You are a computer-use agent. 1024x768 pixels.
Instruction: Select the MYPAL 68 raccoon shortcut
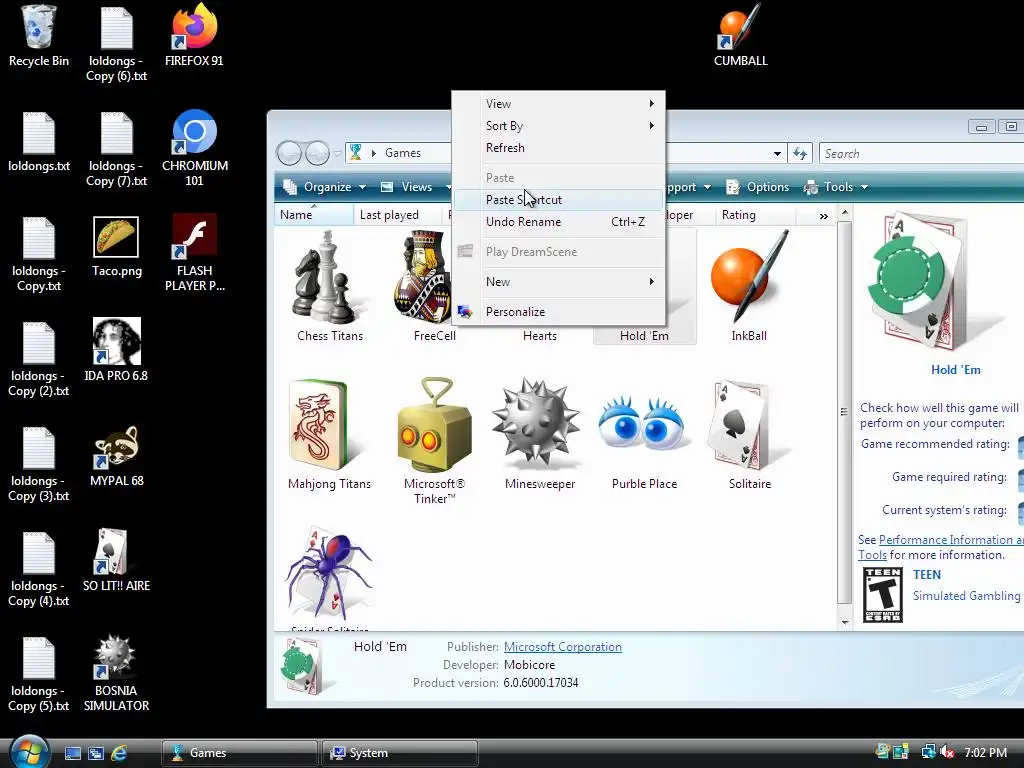(116, 456)
